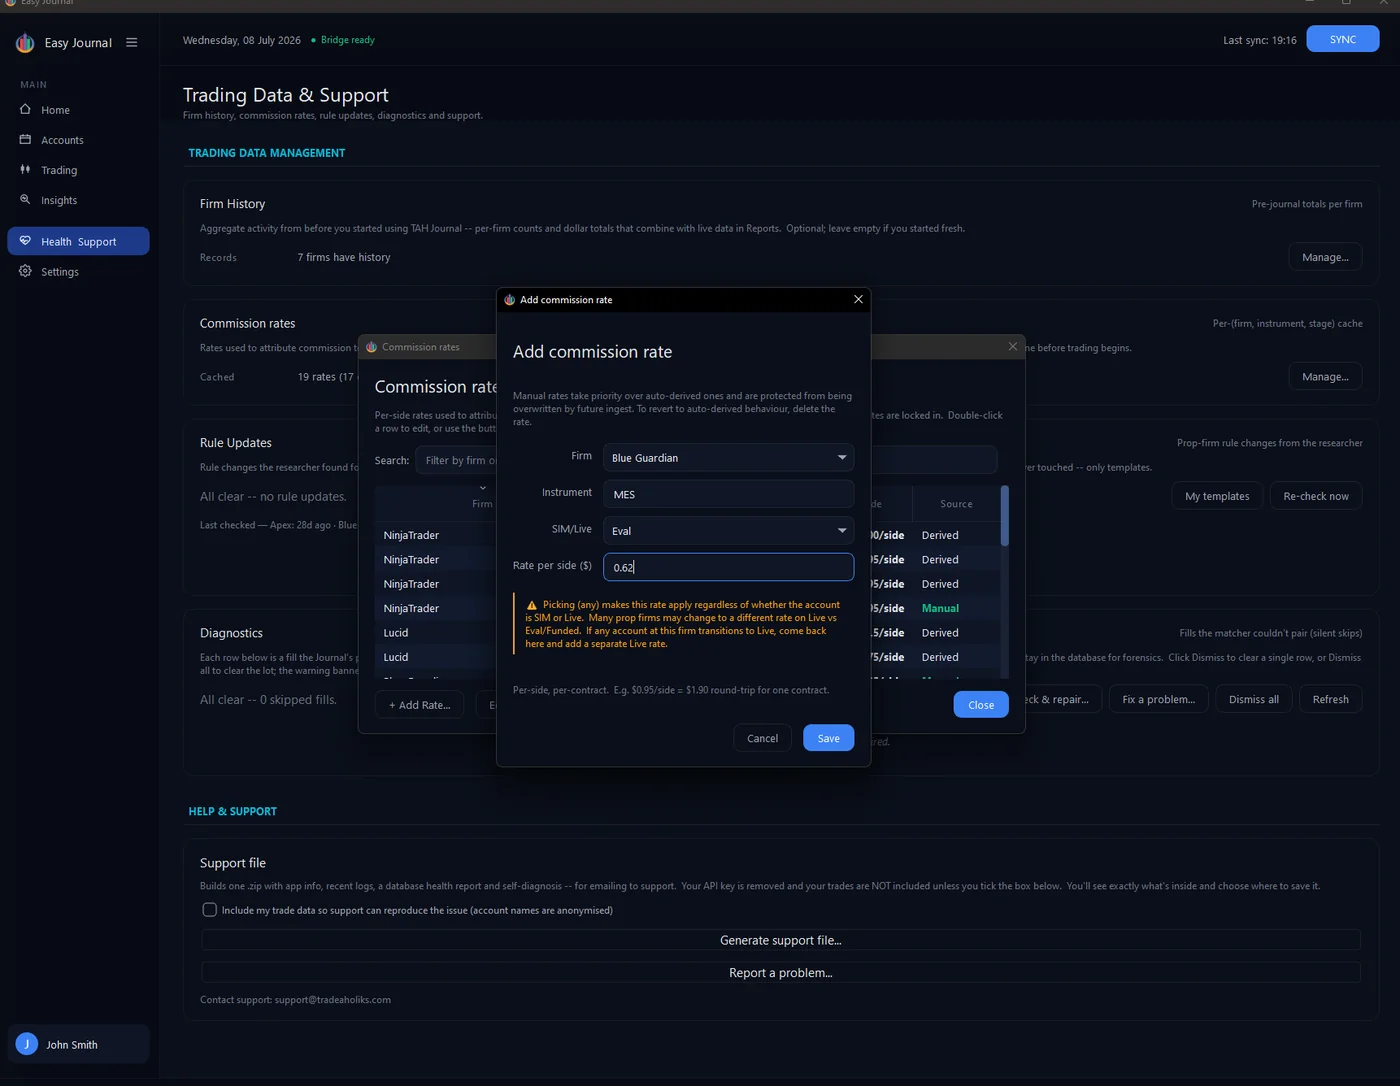Open Manage... for Firm History
Screen dimensions: 1400x1086
pos(1325,257)
